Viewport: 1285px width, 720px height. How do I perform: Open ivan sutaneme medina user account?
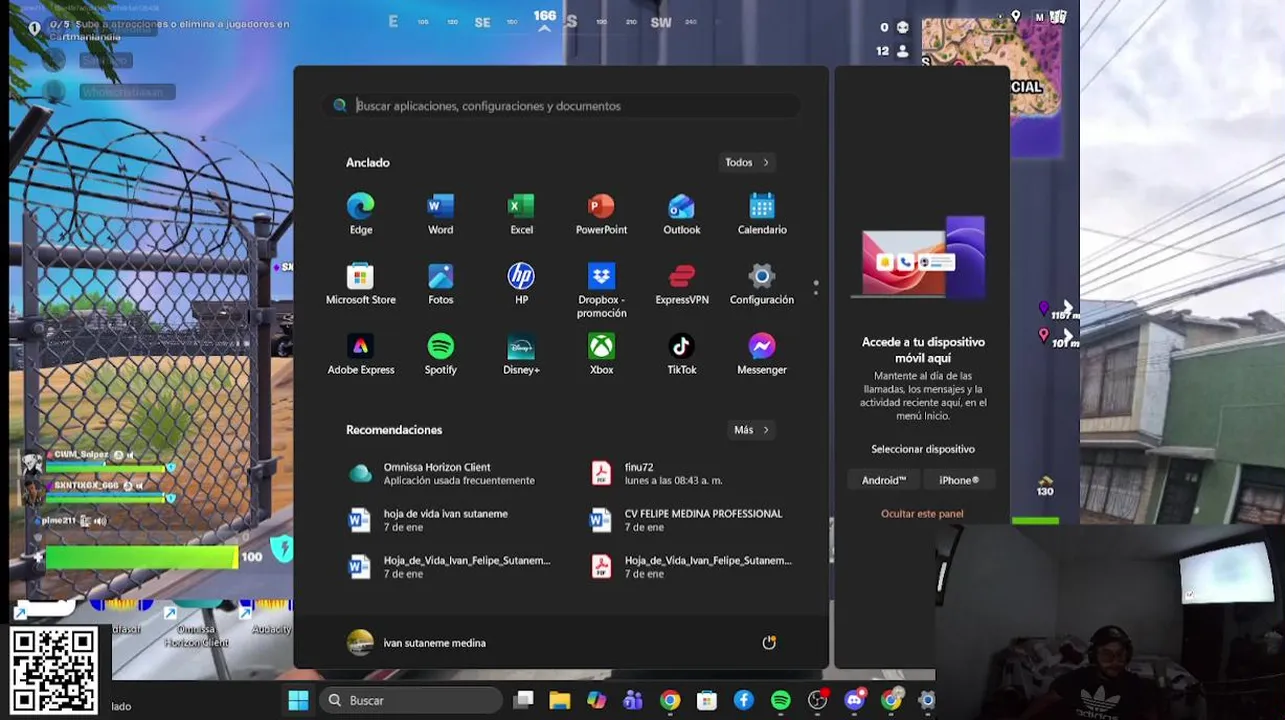pyautogui.click(x=416, y=643)
